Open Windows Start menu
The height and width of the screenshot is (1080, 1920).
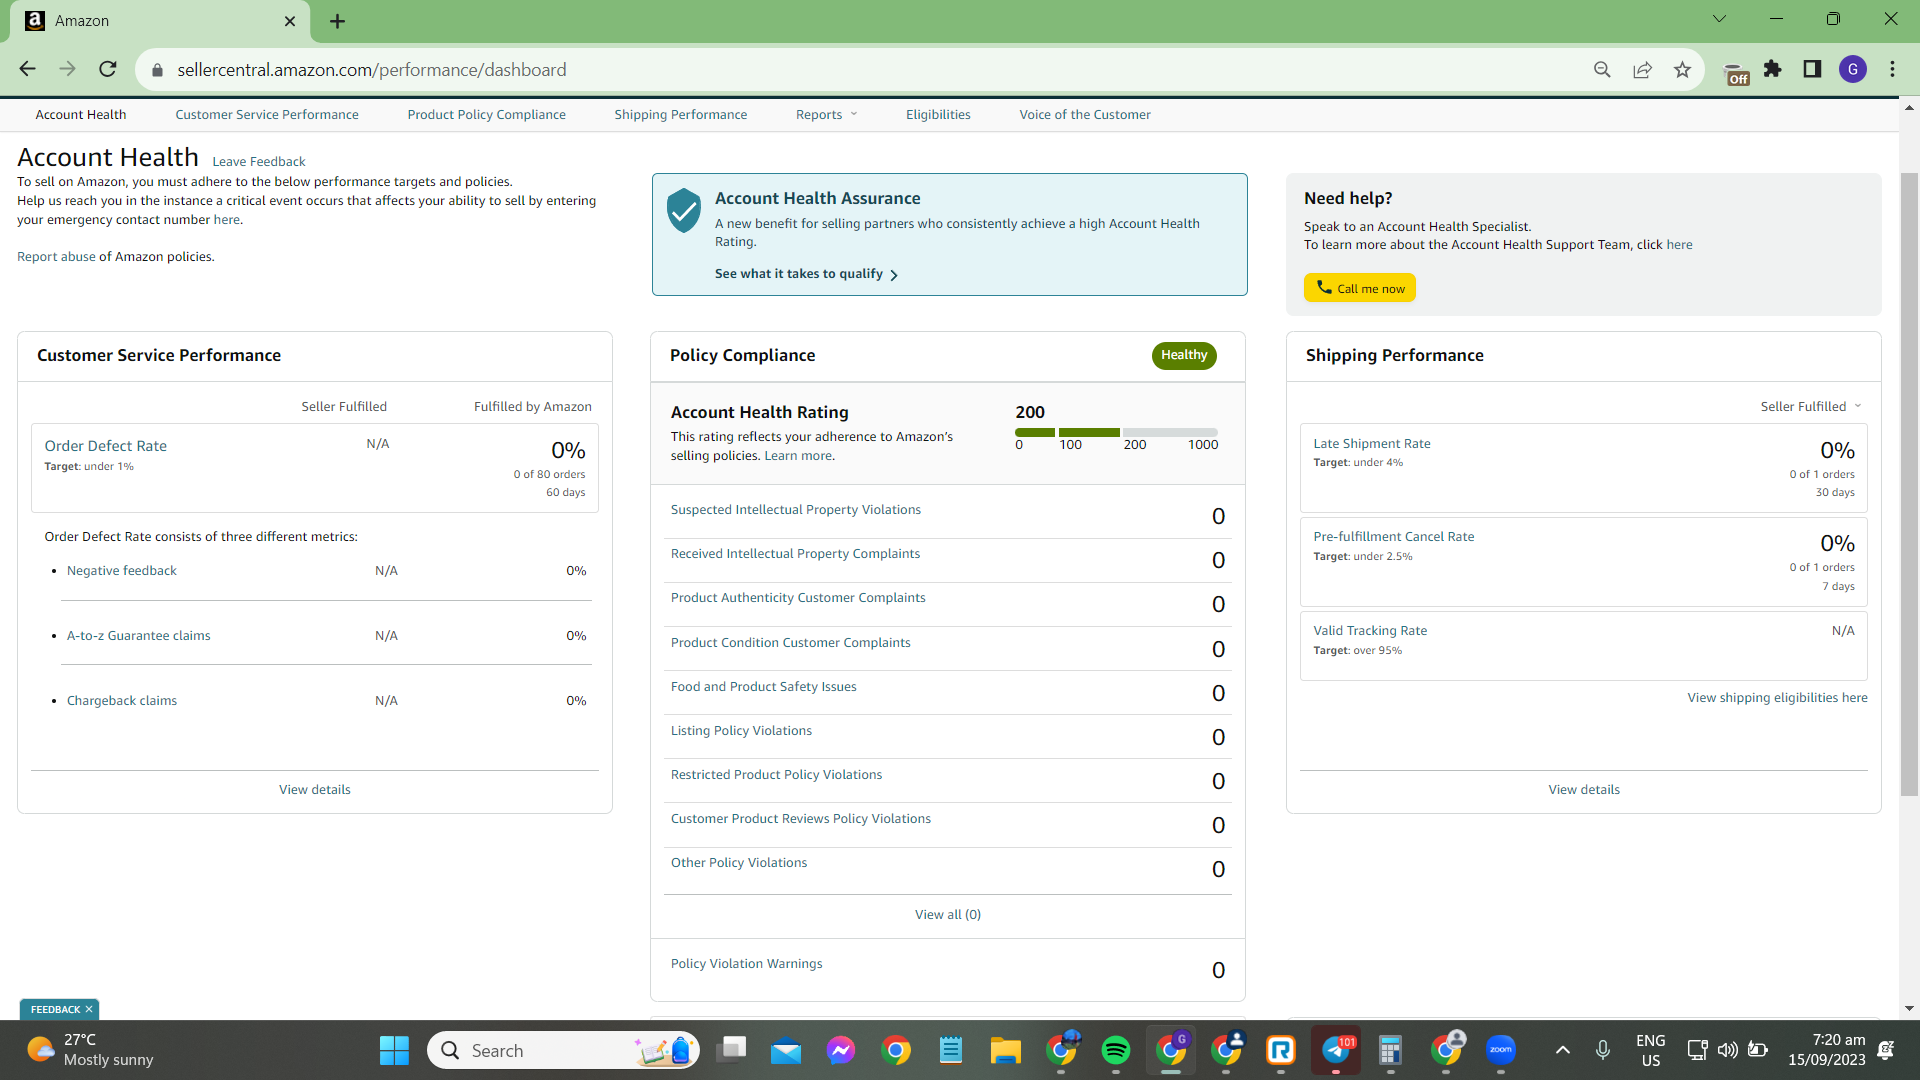coord(394,1050)
